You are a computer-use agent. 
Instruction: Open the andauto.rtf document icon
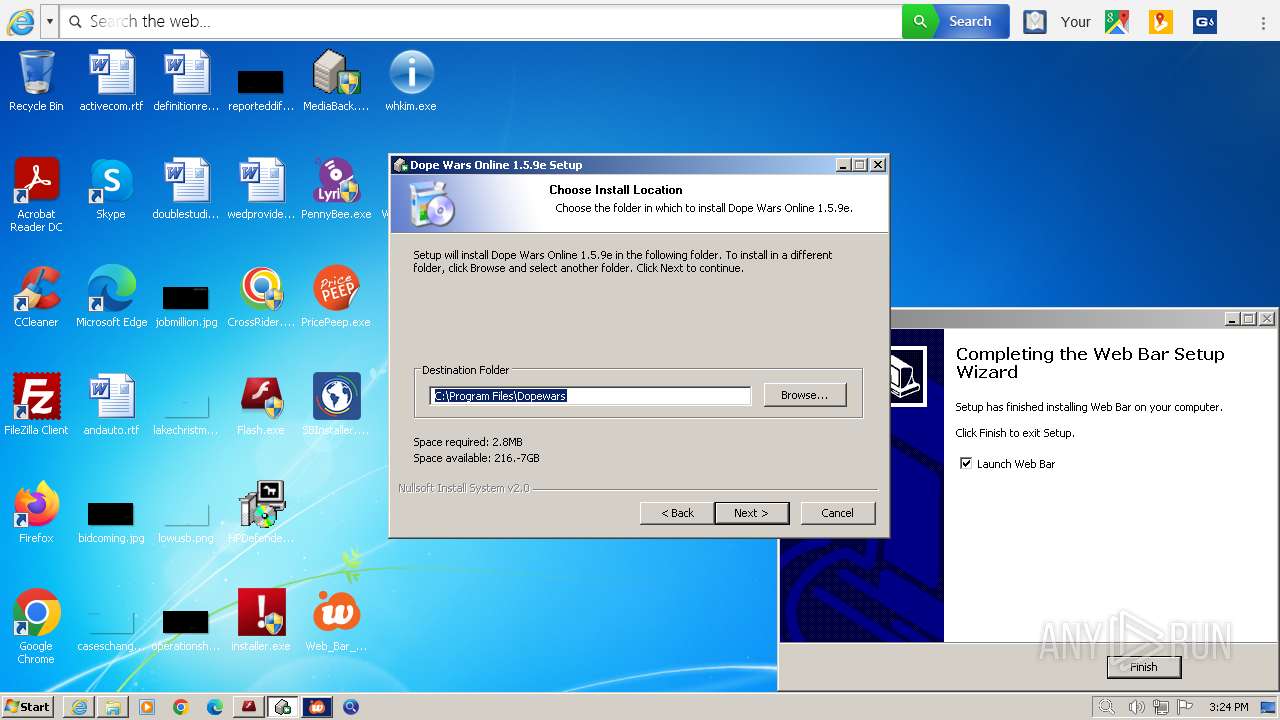[x=111, y=405]
